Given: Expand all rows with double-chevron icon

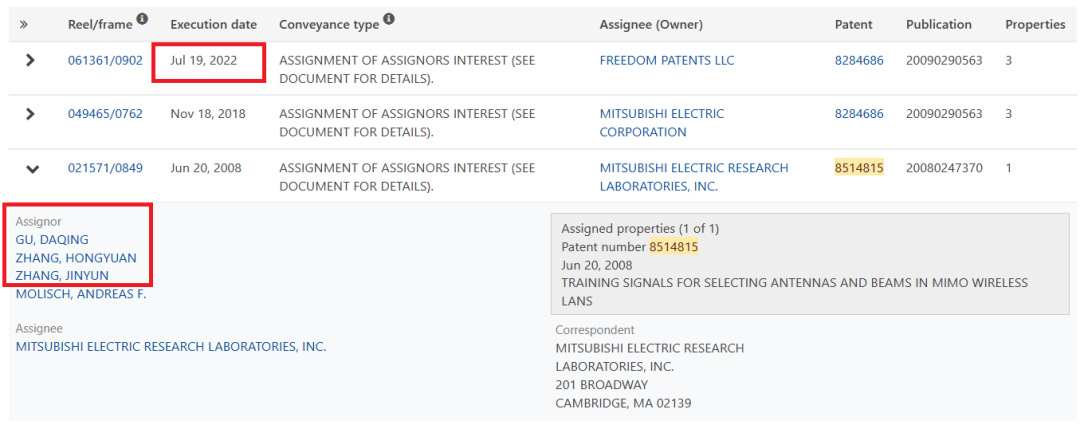Looking at the screenshot, I should click(24, 25).
